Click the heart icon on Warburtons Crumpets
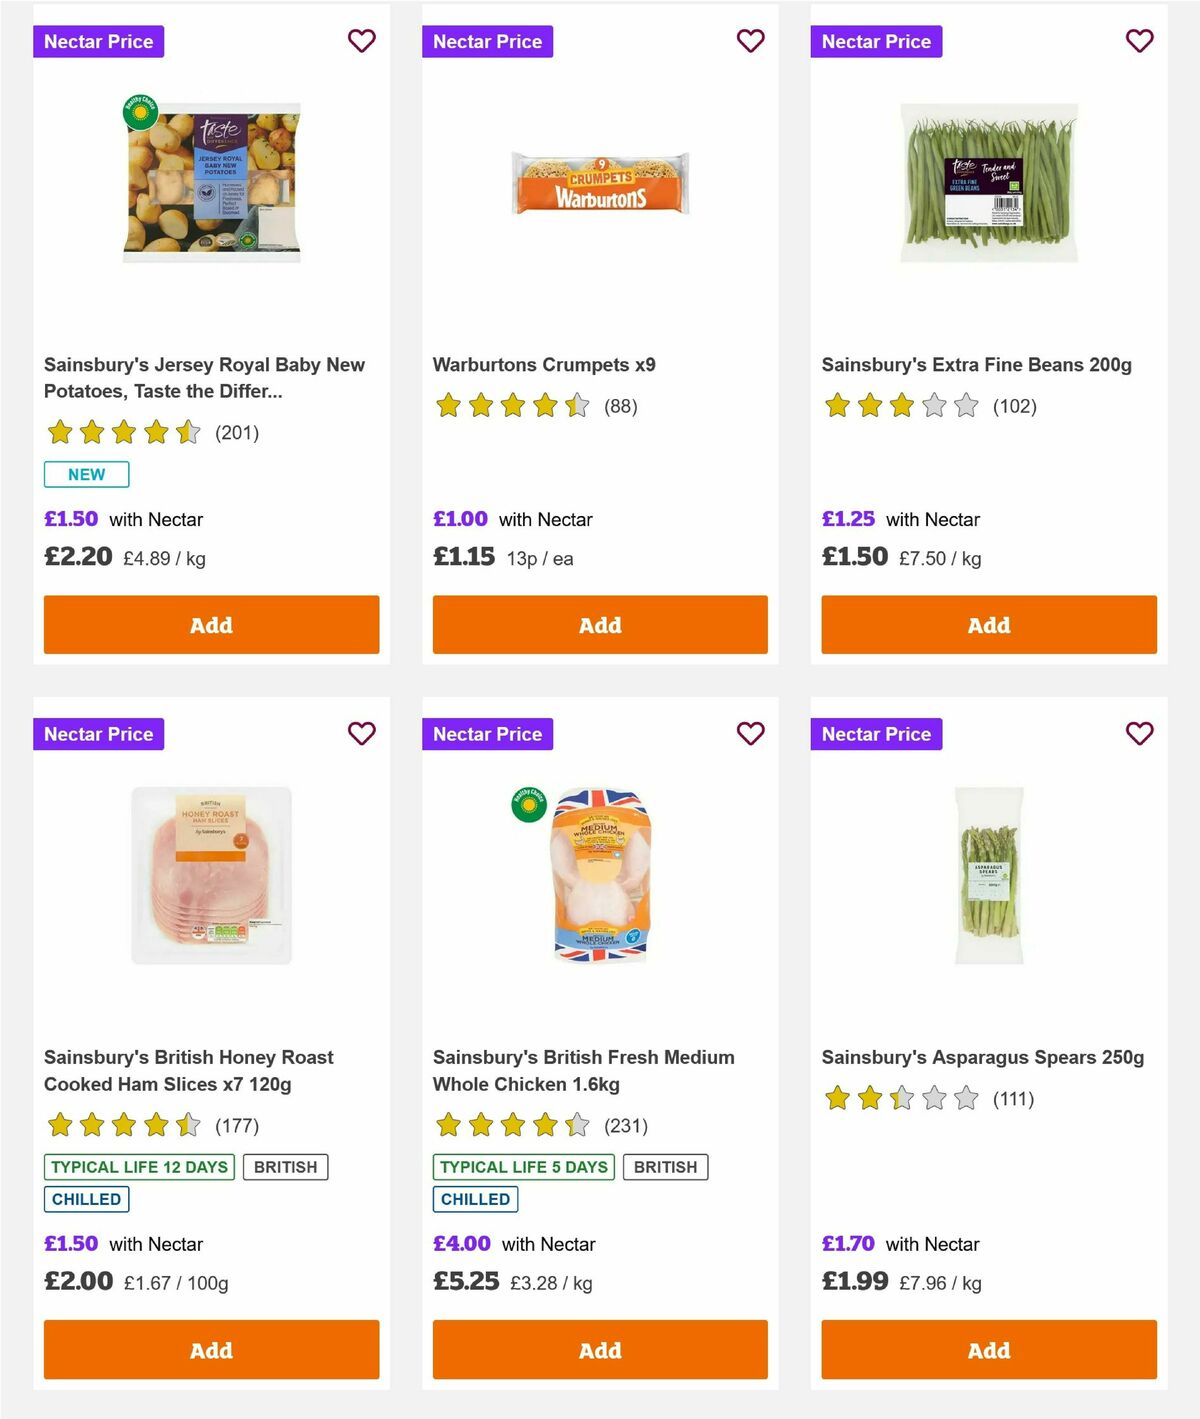 point(750,41)
